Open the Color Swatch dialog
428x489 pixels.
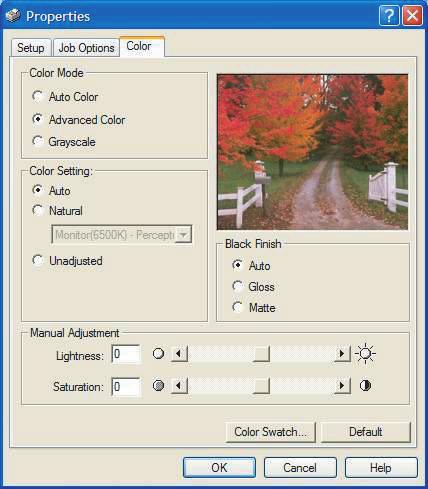270,432
